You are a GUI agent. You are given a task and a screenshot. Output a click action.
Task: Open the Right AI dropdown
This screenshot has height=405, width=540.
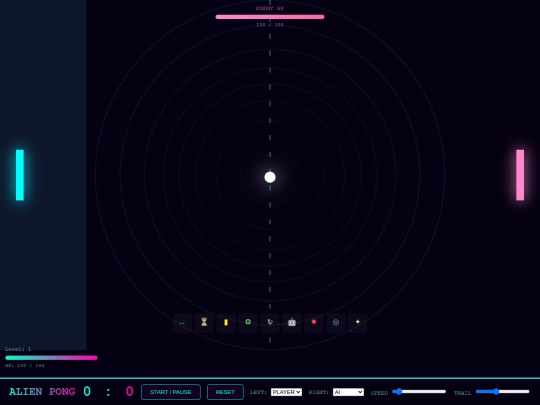[348, 392]
